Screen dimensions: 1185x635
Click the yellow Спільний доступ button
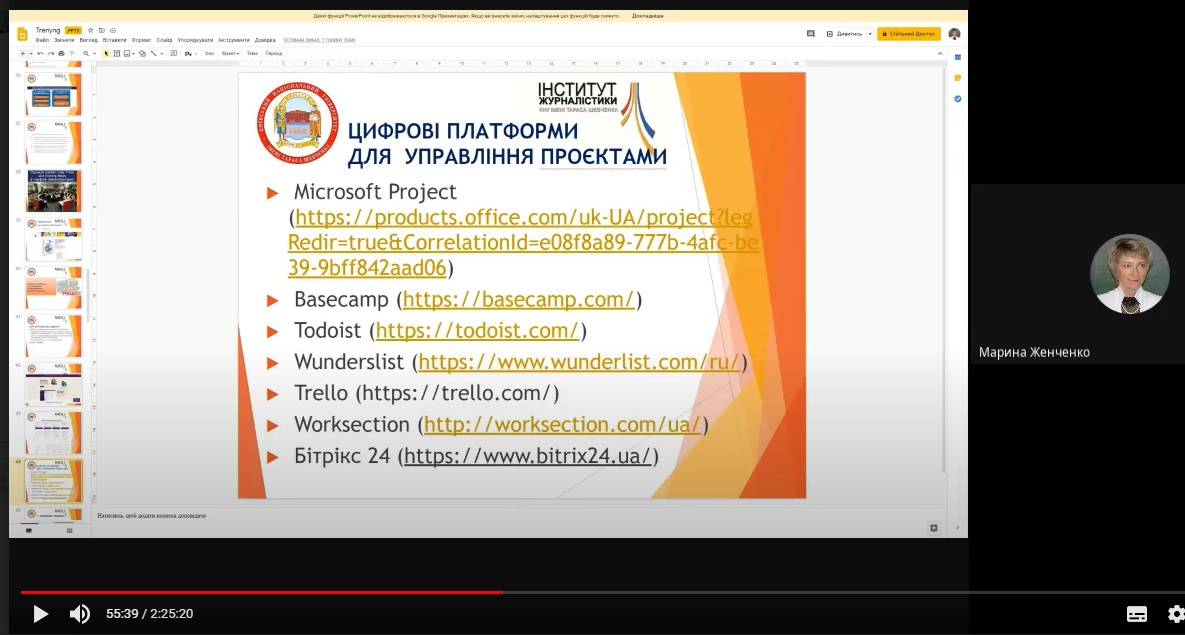point(908,34)
